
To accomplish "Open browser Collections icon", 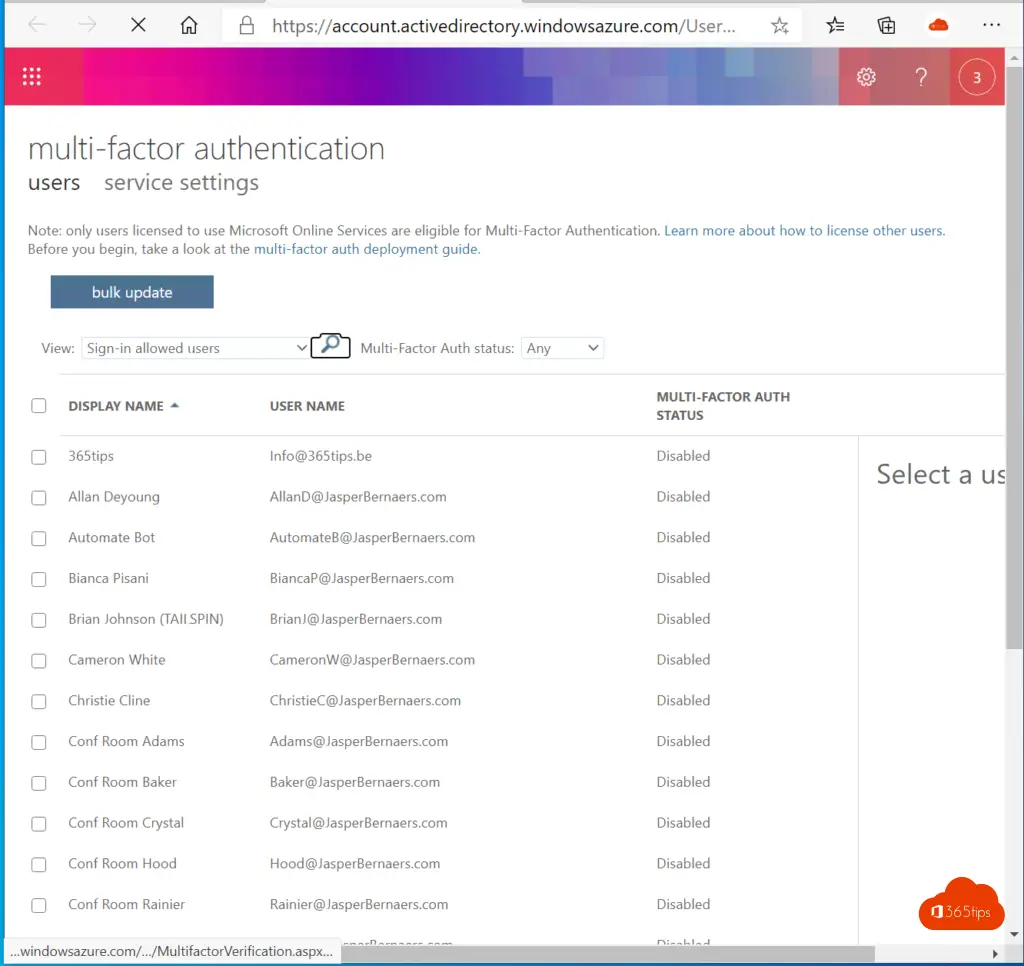I will (x=886, y=26).
